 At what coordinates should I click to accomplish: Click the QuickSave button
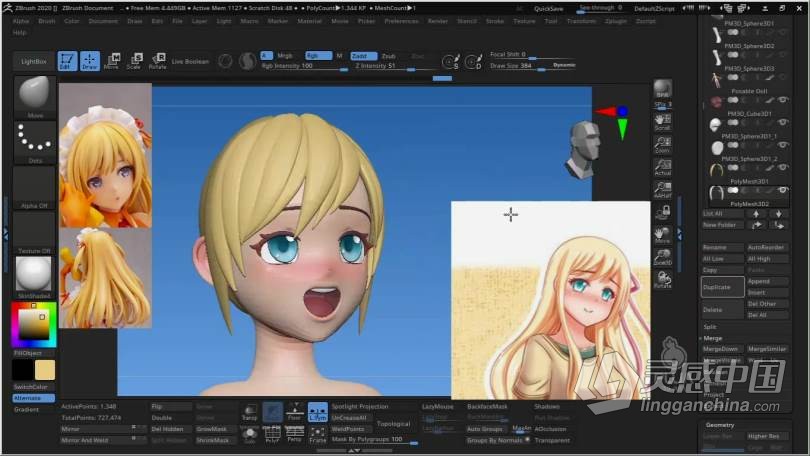(549, 9)
